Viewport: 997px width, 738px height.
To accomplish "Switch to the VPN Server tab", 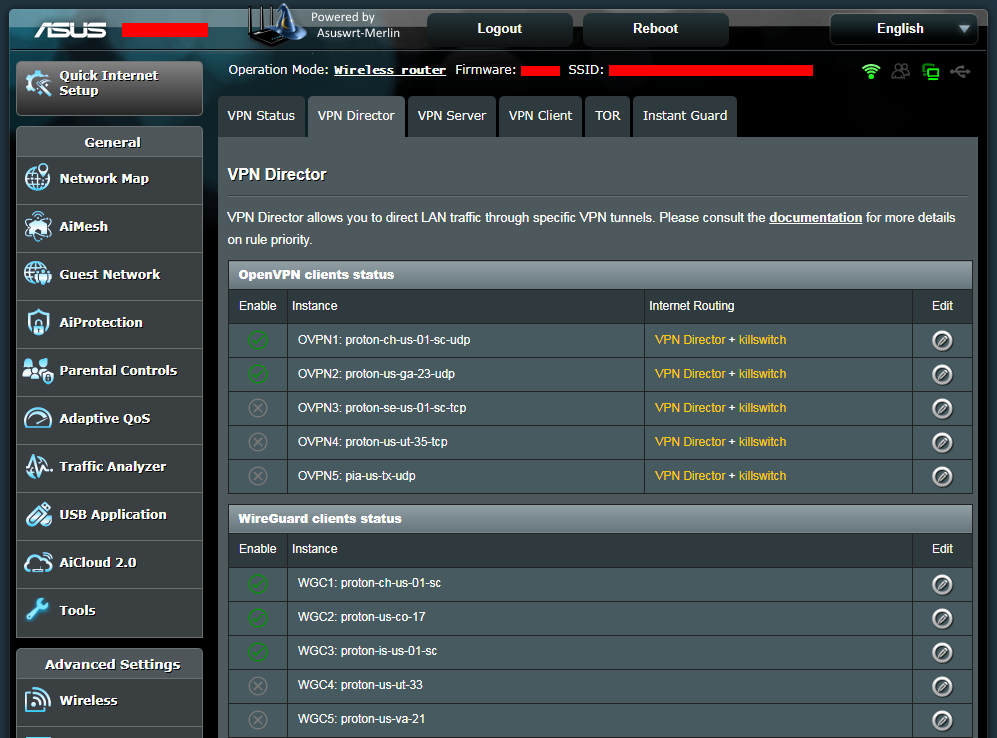I will coord(451,116).
